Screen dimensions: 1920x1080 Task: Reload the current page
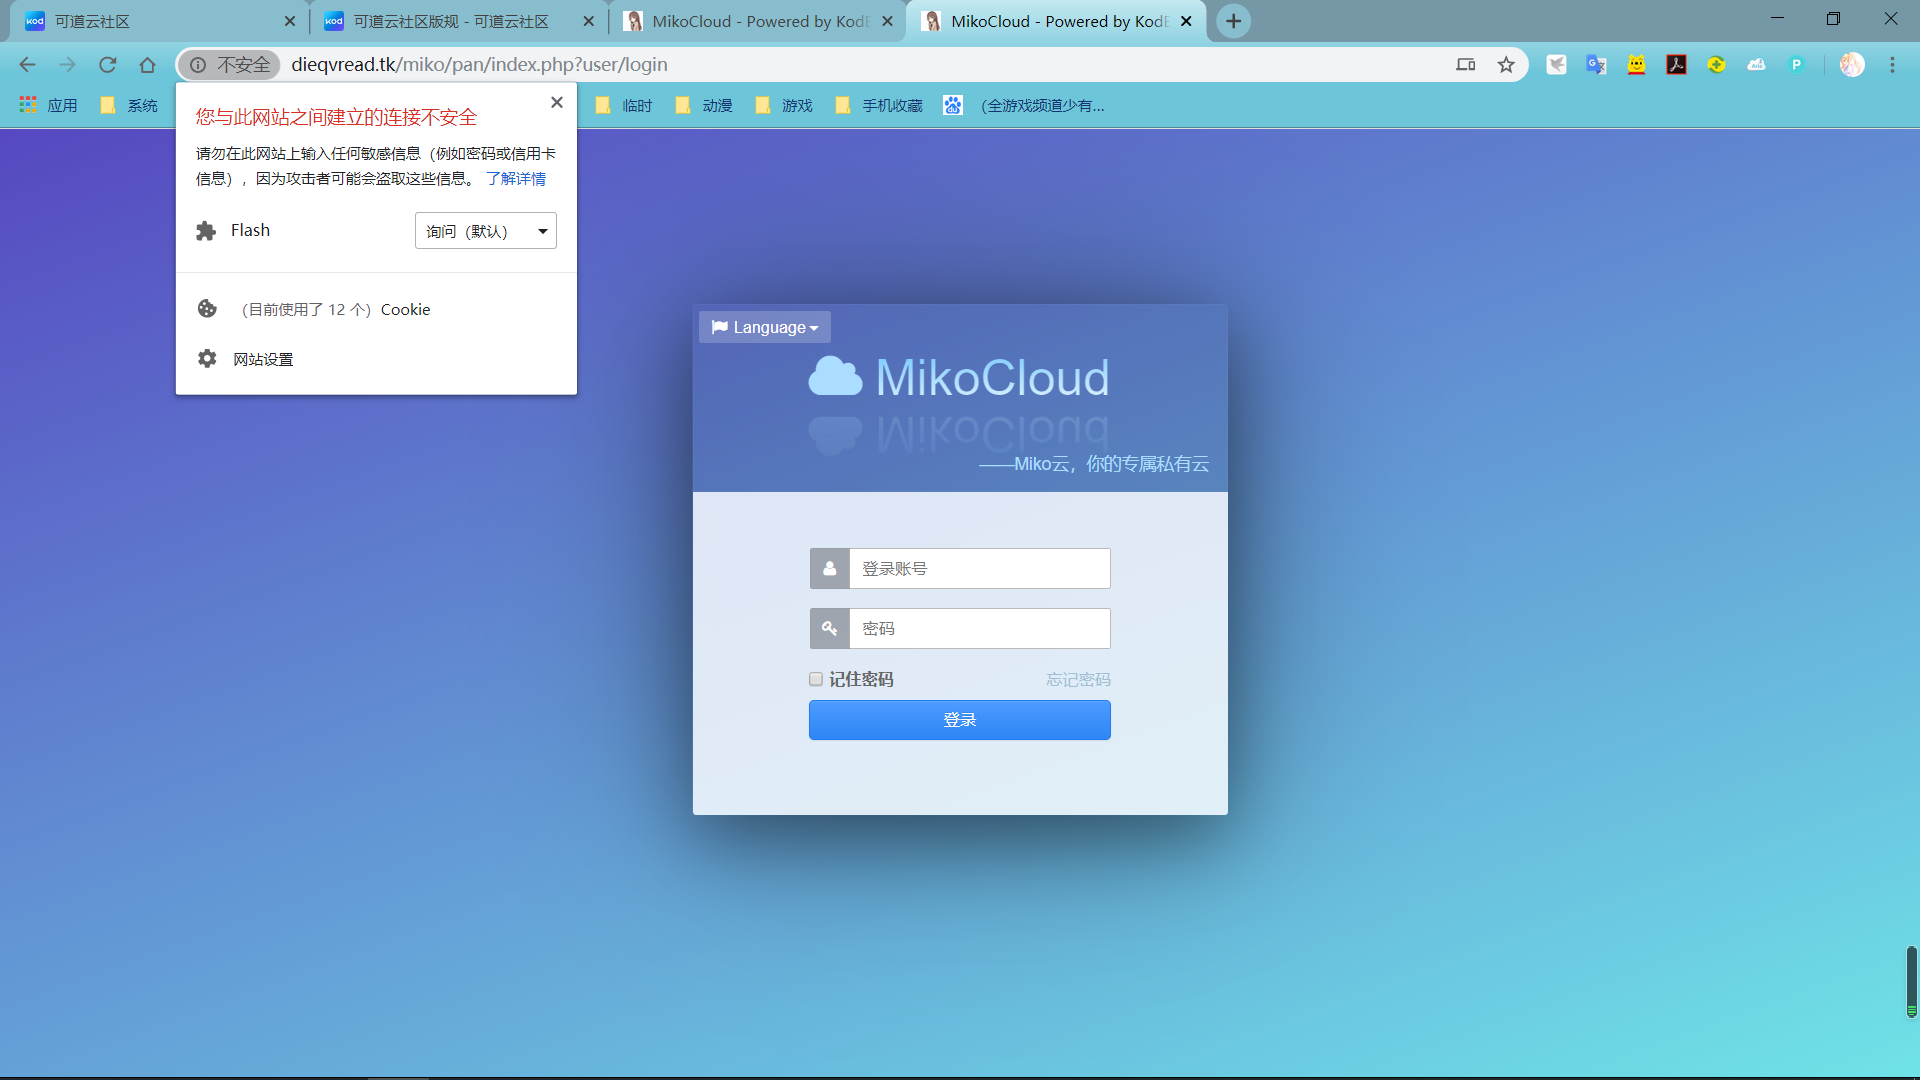pos(107,65)
